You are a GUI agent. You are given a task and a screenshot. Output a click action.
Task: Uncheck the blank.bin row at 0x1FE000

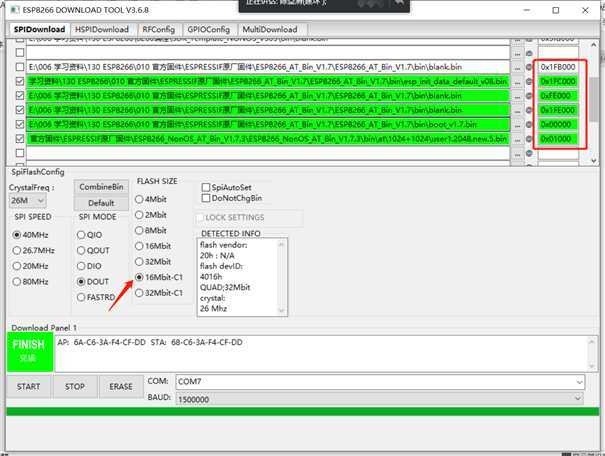[x=20, y=110]
